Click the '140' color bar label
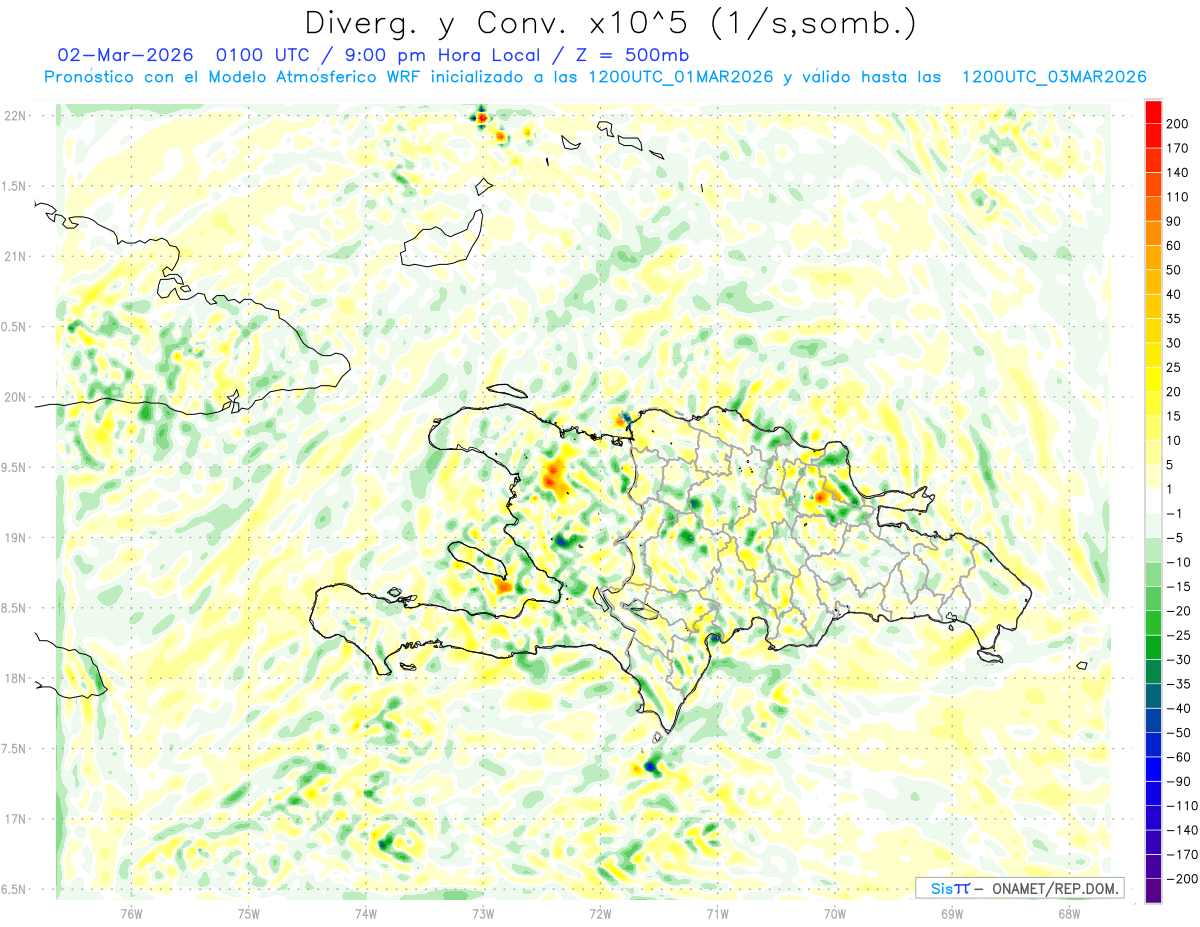 coord(1179,173)
